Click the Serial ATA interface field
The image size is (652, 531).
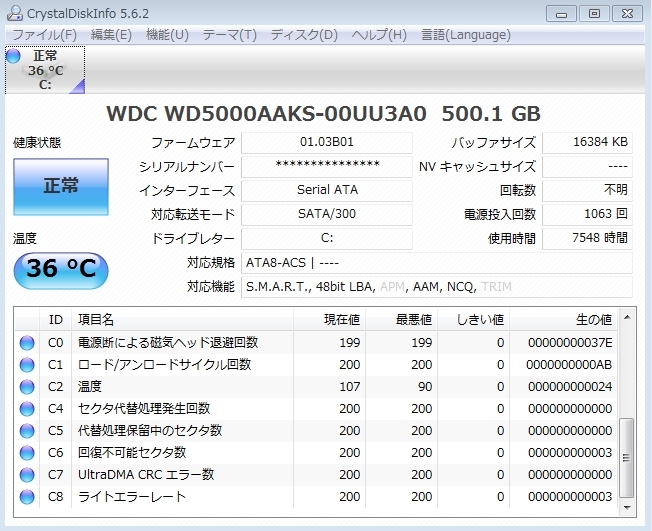(x=327, y=190)
